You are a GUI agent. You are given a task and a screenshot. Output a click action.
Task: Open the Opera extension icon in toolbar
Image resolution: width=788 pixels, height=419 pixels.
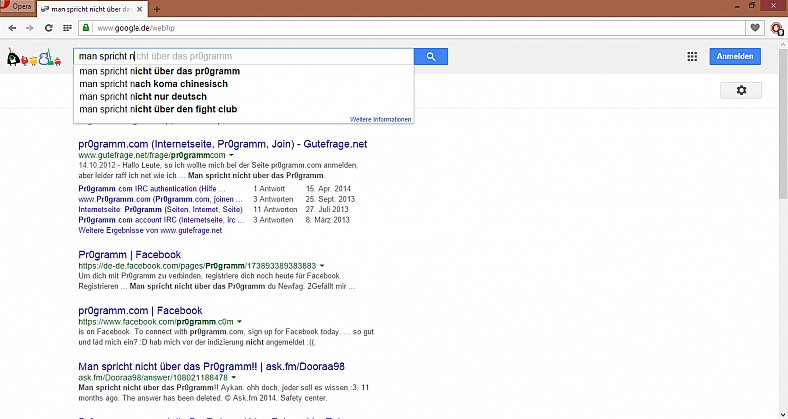click(777, 28)
